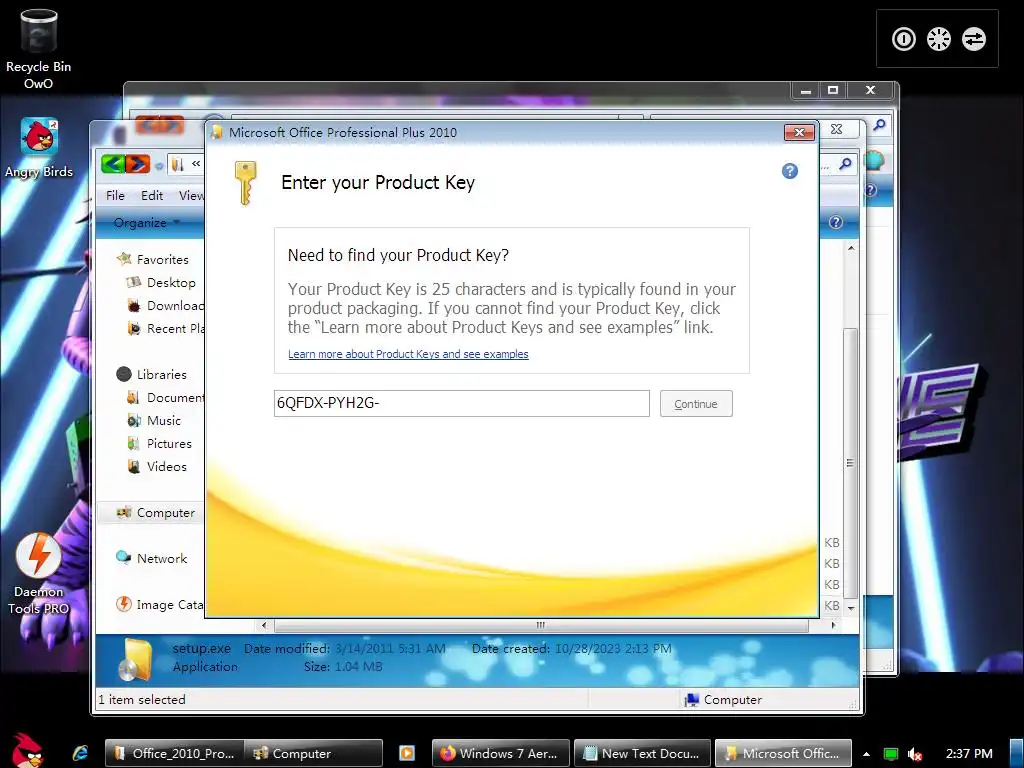Viewport: 1024px width, 768px height.
Task: Click the horizontal scroll left arrow in Explorer
Action: 264,625
